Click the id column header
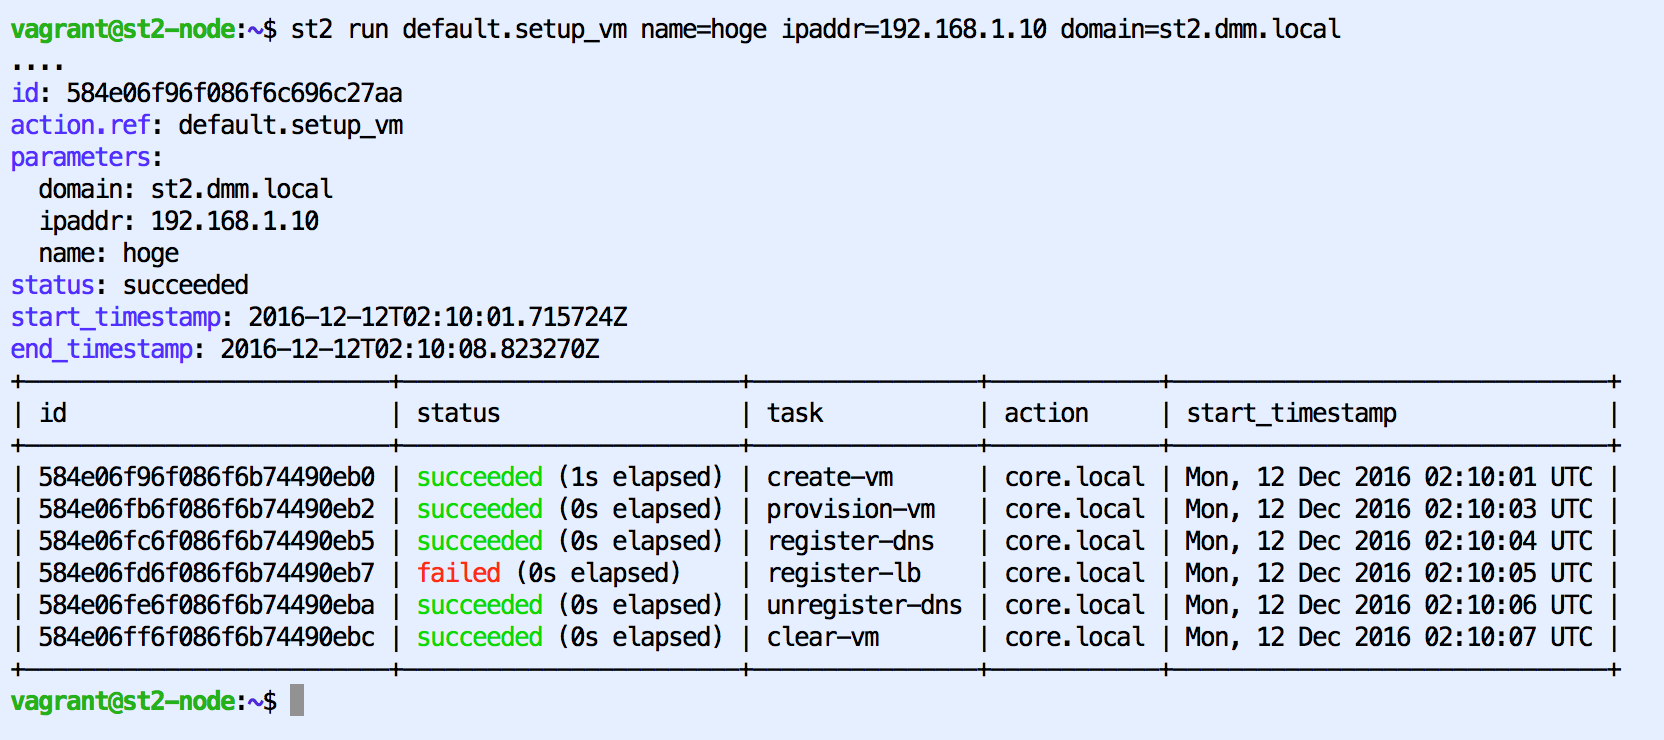Viewport: 1664px width, 740px height. pyautogui.click(x=53, y=413)
